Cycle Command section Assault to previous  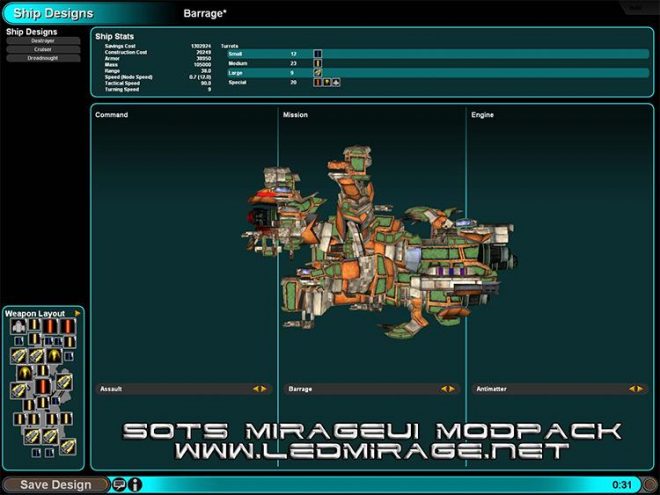click(x=256, y=389)
